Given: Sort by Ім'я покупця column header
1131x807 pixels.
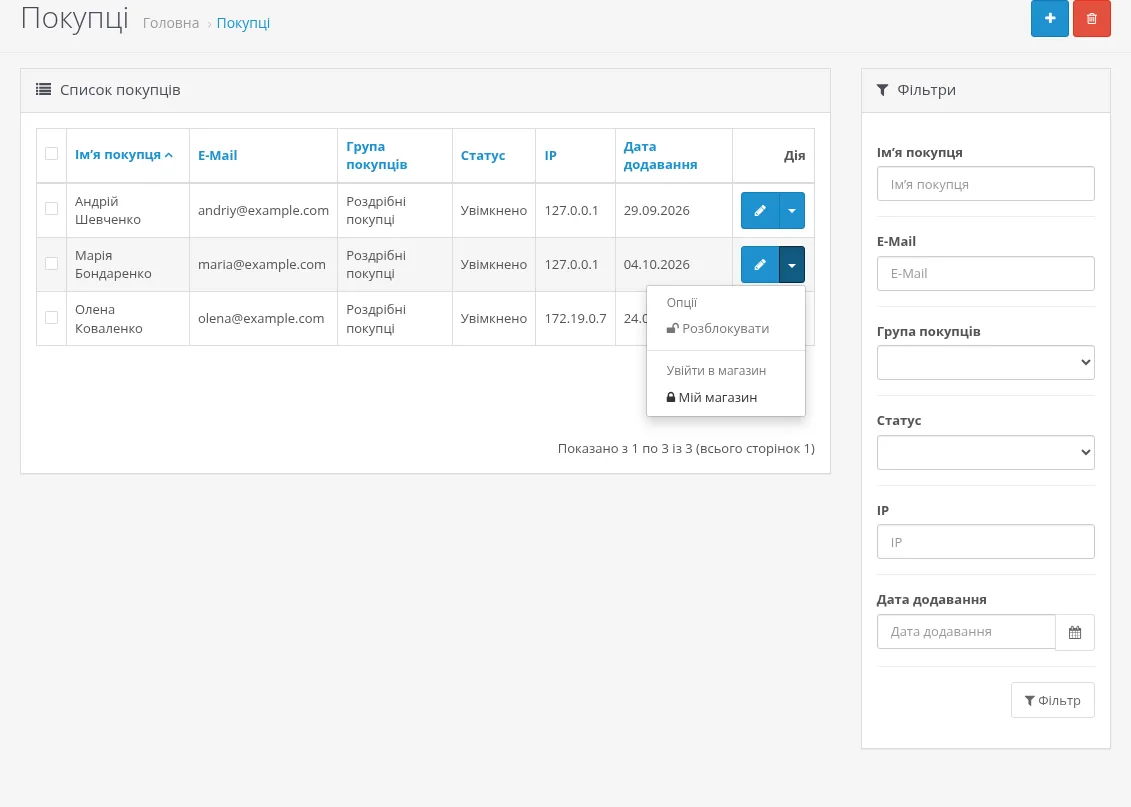Looking at the screenshot, I should (x=123, y=154).
